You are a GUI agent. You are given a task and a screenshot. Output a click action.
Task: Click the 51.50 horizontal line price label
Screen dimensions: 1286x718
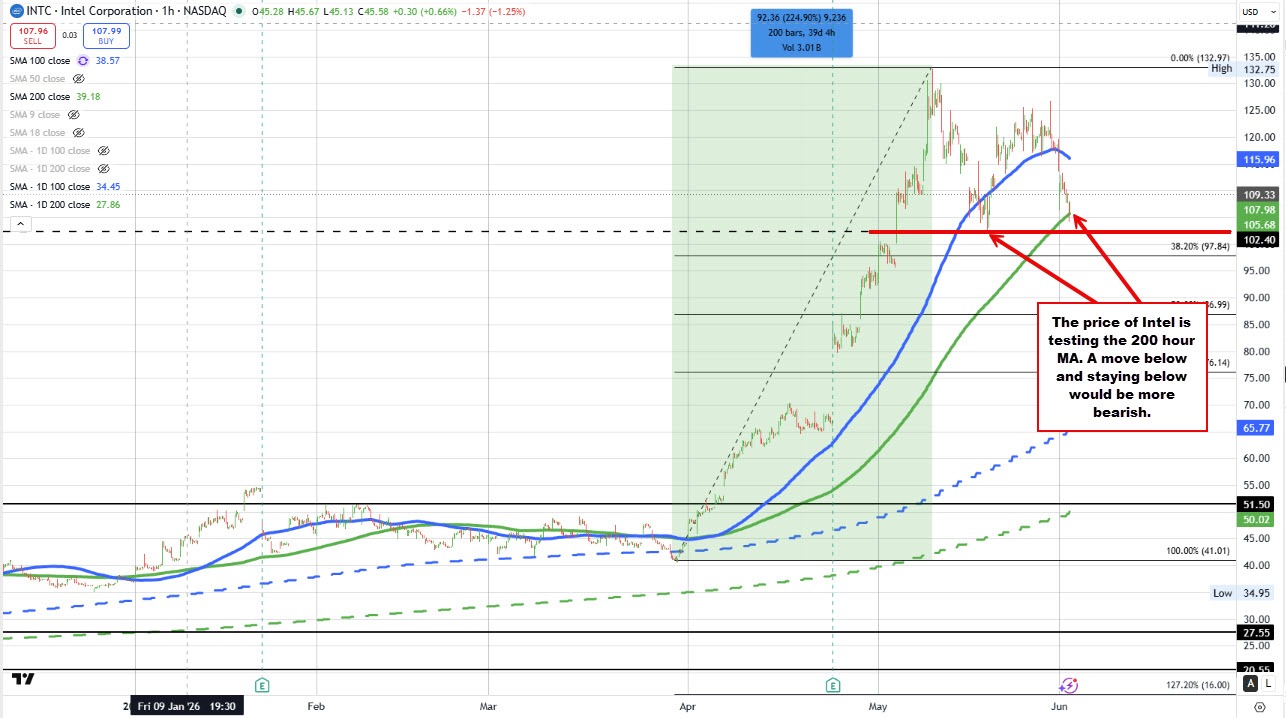(x=1257, y=505)
